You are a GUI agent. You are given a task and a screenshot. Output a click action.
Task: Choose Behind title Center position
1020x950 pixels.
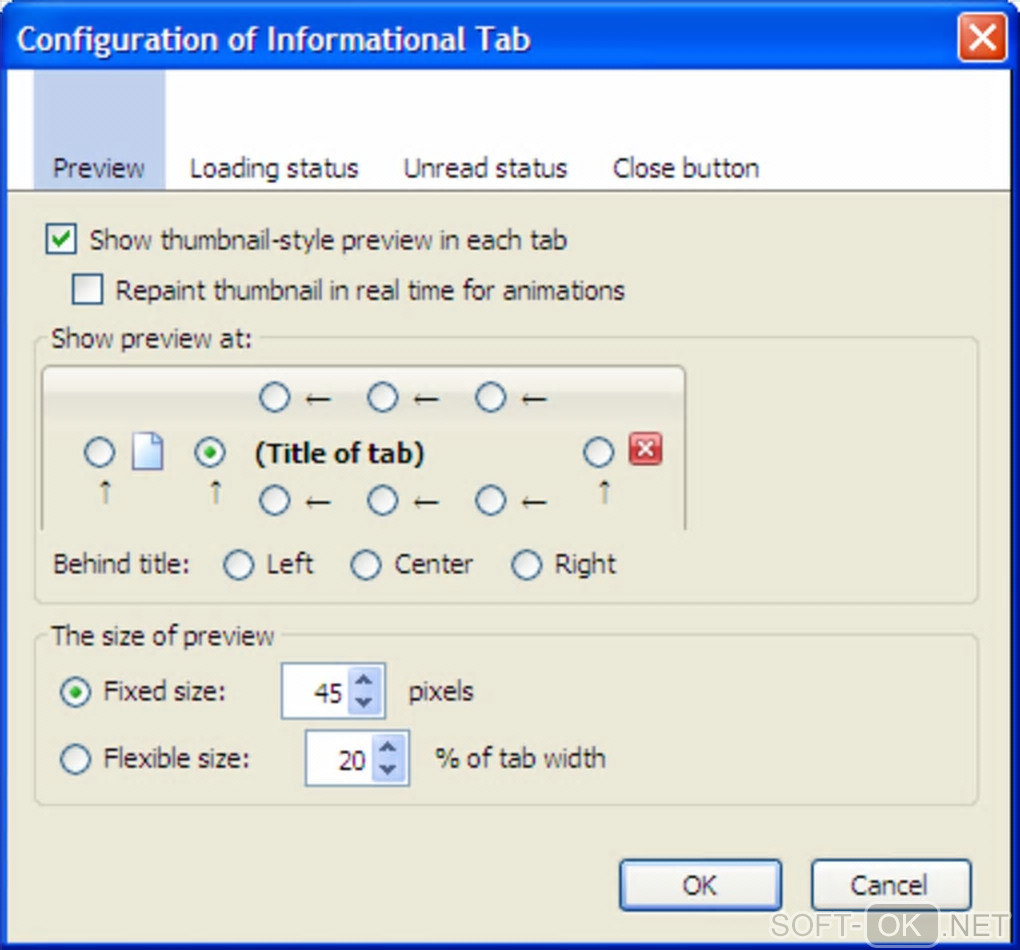tap(366, 565)
